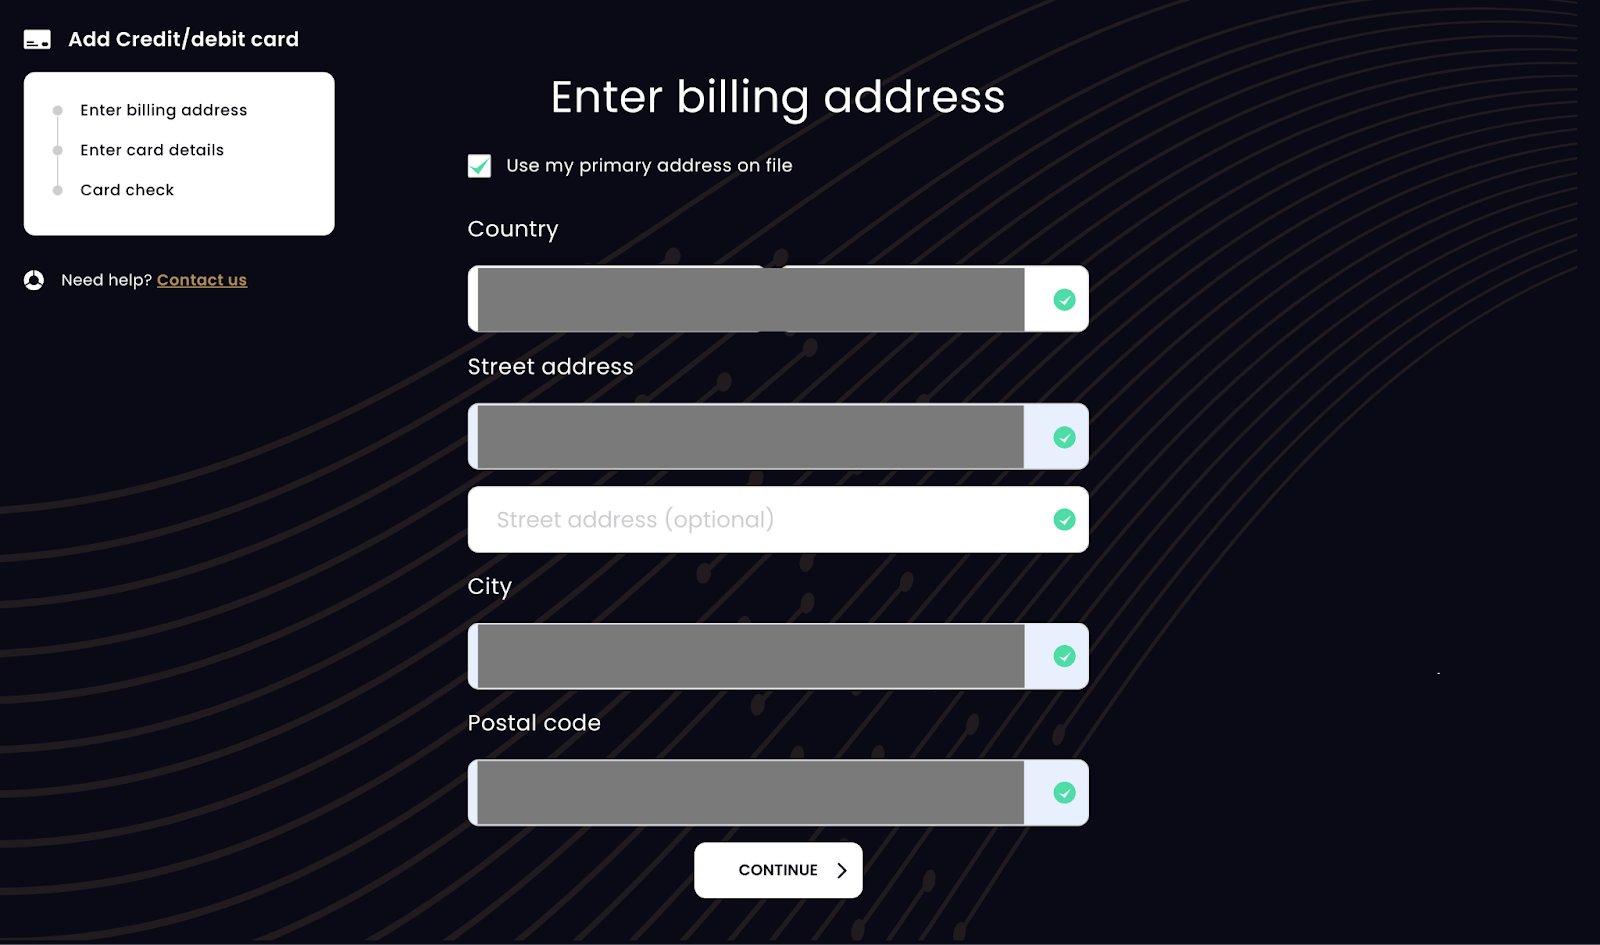
Task: Click into the City input field
Action: click(778, 656)
